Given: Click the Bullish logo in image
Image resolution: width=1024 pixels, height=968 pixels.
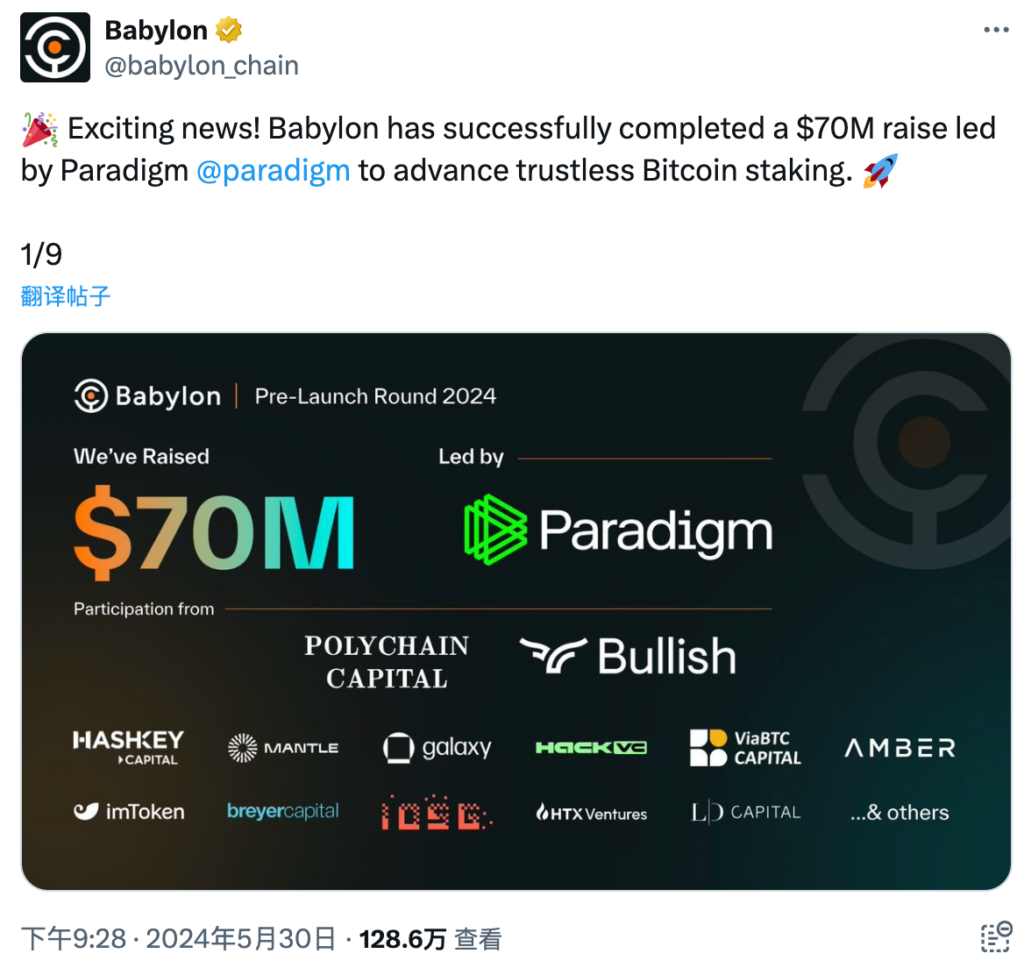Looking at the screenshot, I should click(x=628, y=656).
